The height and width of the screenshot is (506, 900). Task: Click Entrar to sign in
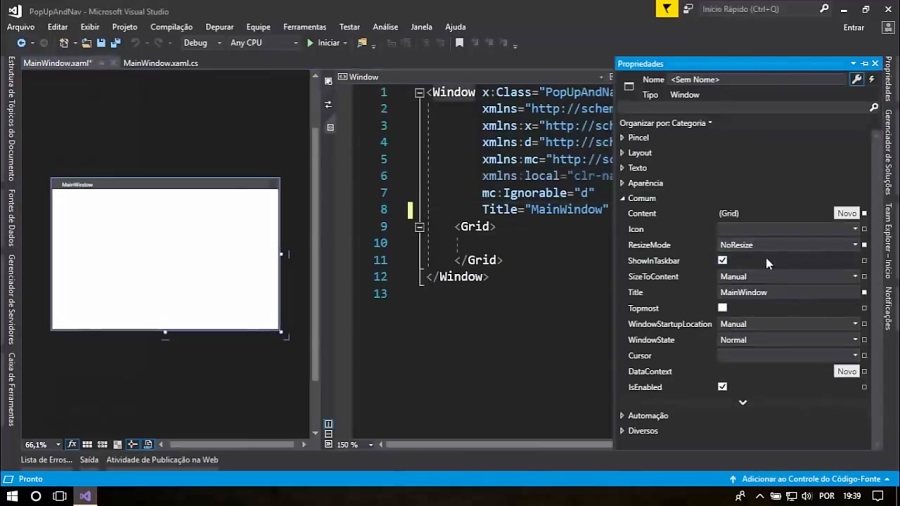[x=854, y=28]
